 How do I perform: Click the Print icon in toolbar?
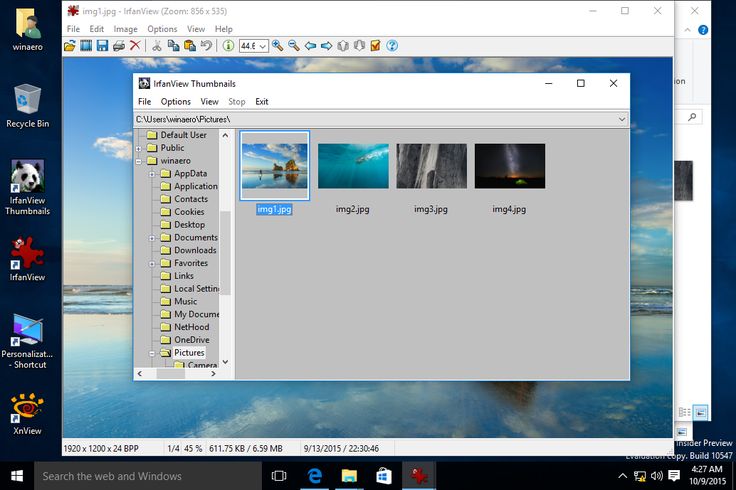pos(119,46)
